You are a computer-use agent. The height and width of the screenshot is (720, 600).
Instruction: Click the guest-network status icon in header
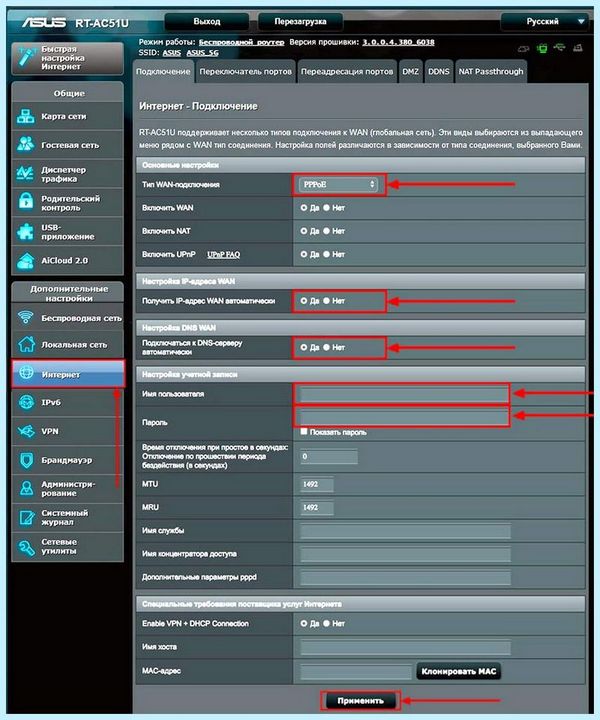click(524, 48)
